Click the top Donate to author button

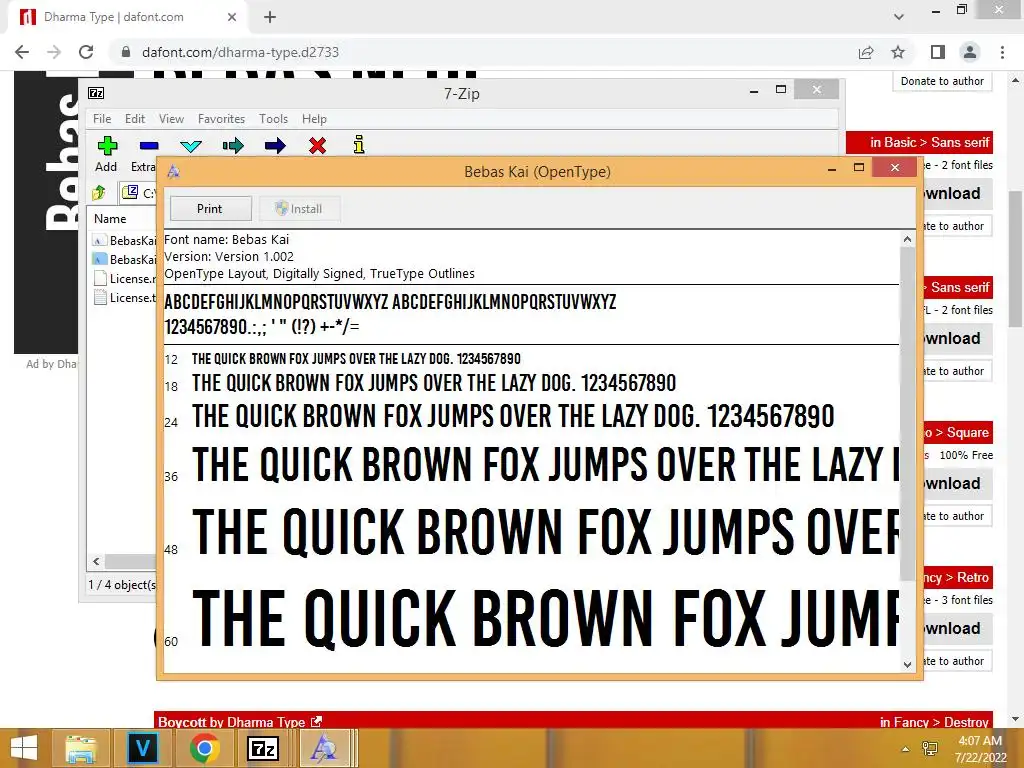(x=942, y=81)
